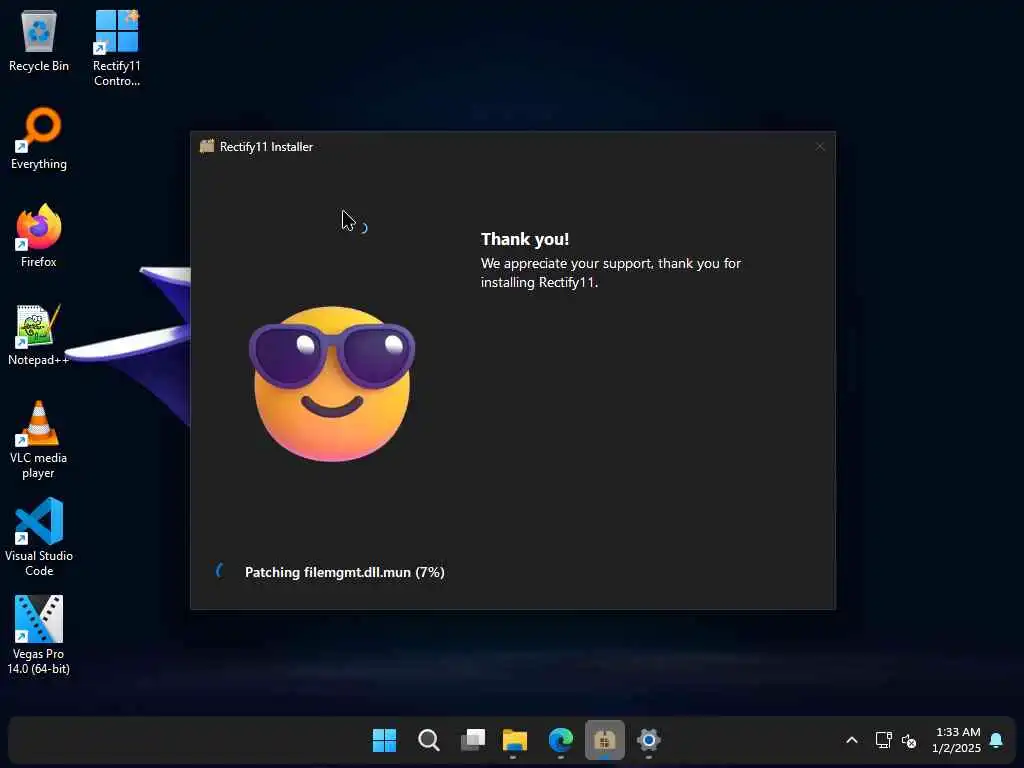Open the network status tray icon
This screenshot has width=1024, height=768.
coord(884,740)
